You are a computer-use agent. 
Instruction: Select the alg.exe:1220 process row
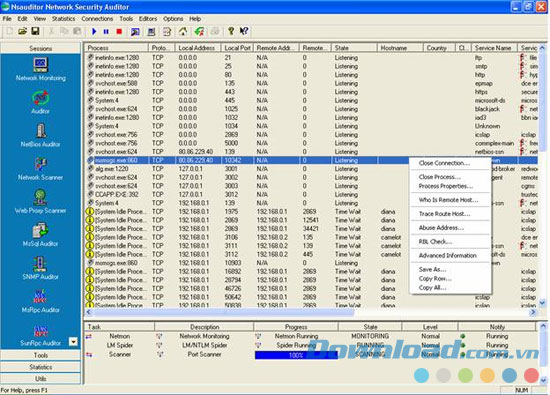coord(310,169)
